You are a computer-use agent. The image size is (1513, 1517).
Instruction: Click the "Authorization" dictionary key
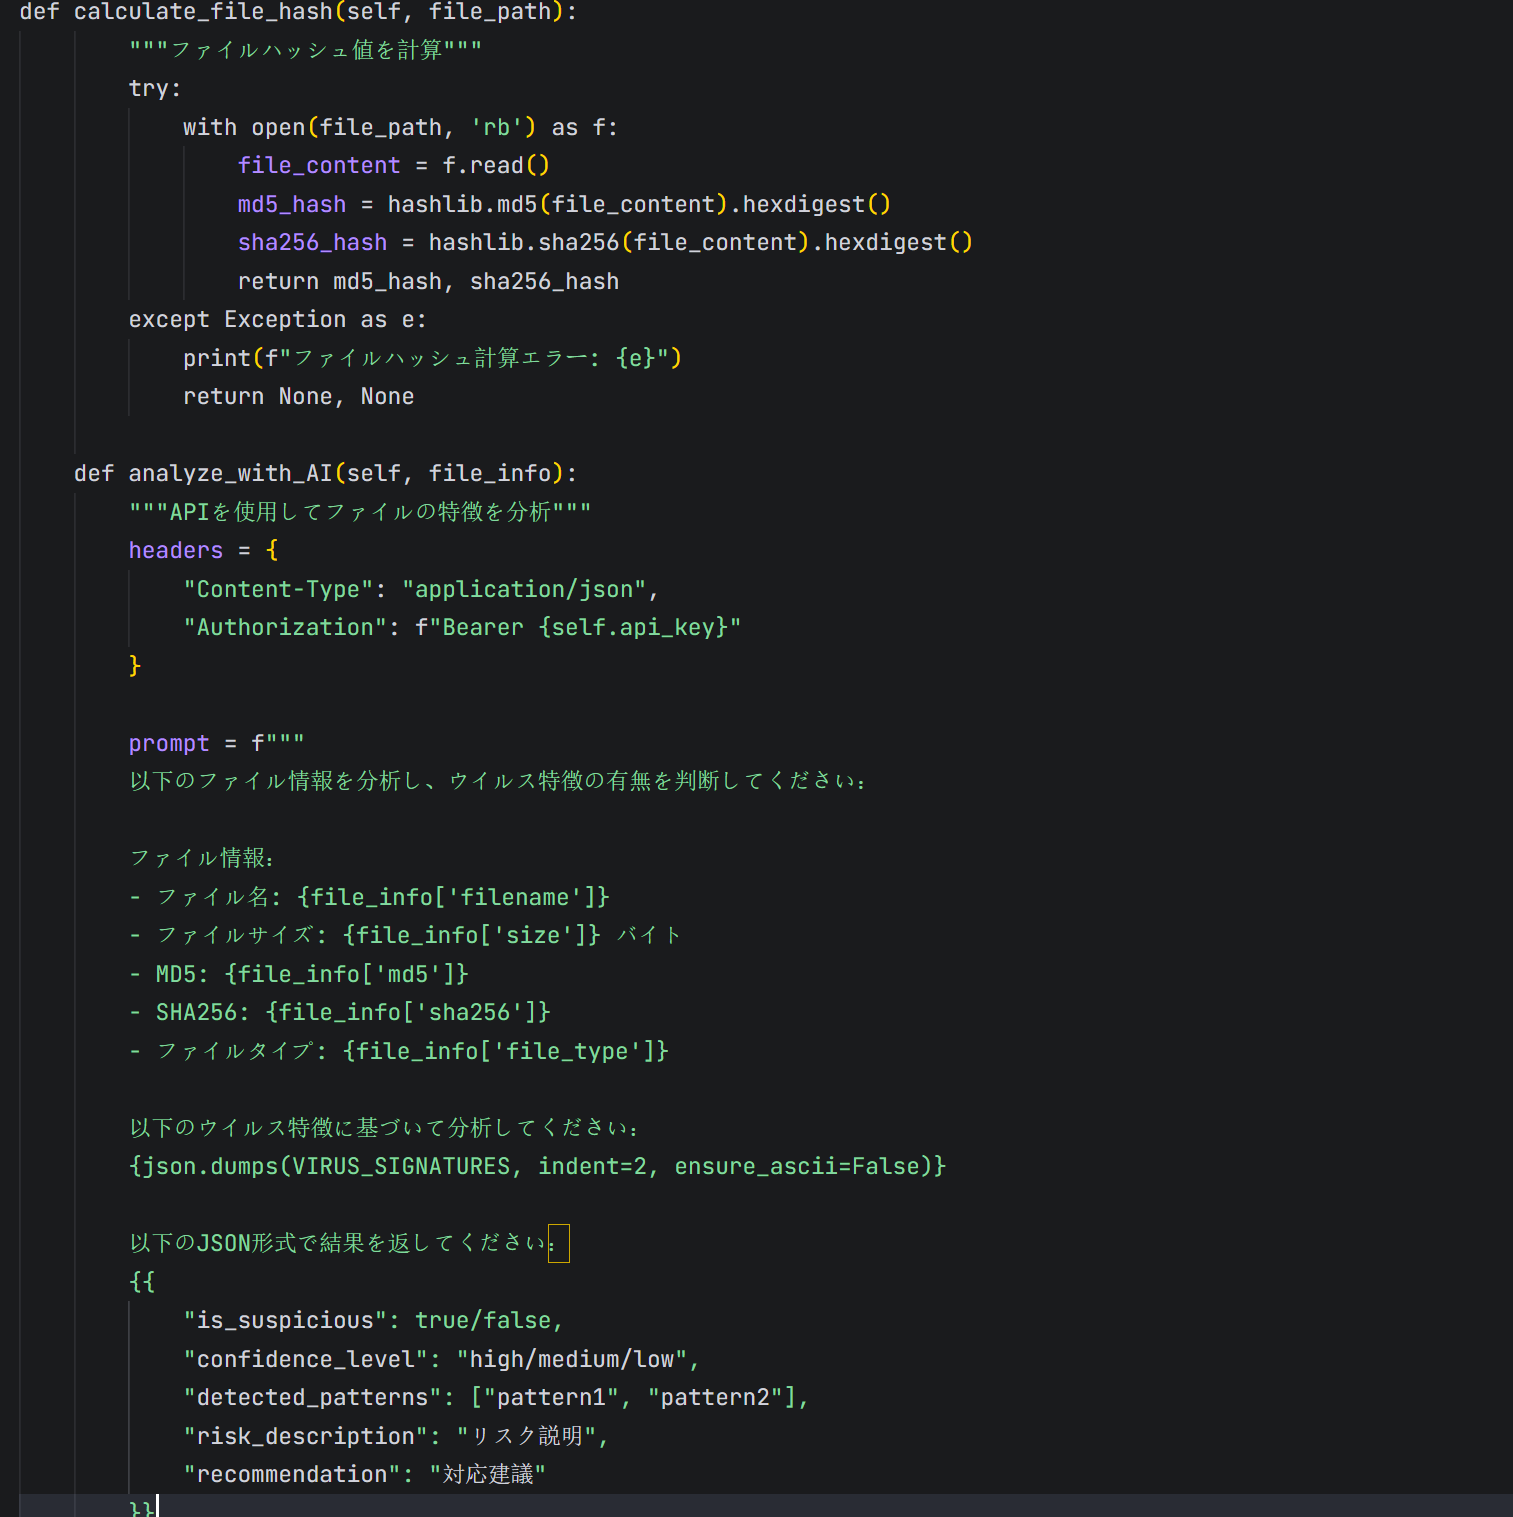(284, 628)
